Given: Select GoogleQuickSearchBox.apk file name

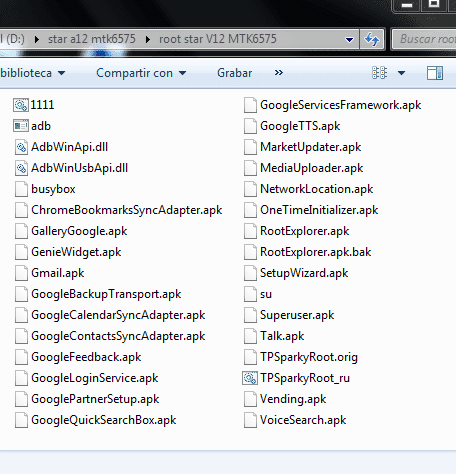Looking at the screenshot, I should coord(104,420).
